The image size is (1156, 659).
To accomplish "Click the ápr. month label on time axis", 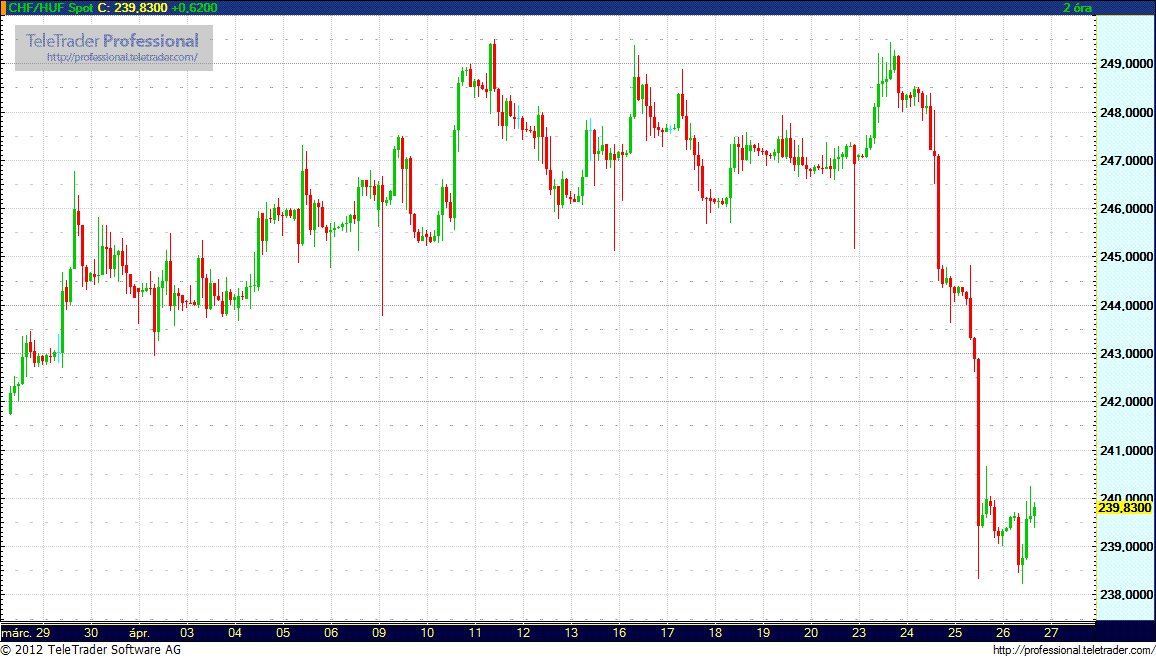I will point(138,632).
